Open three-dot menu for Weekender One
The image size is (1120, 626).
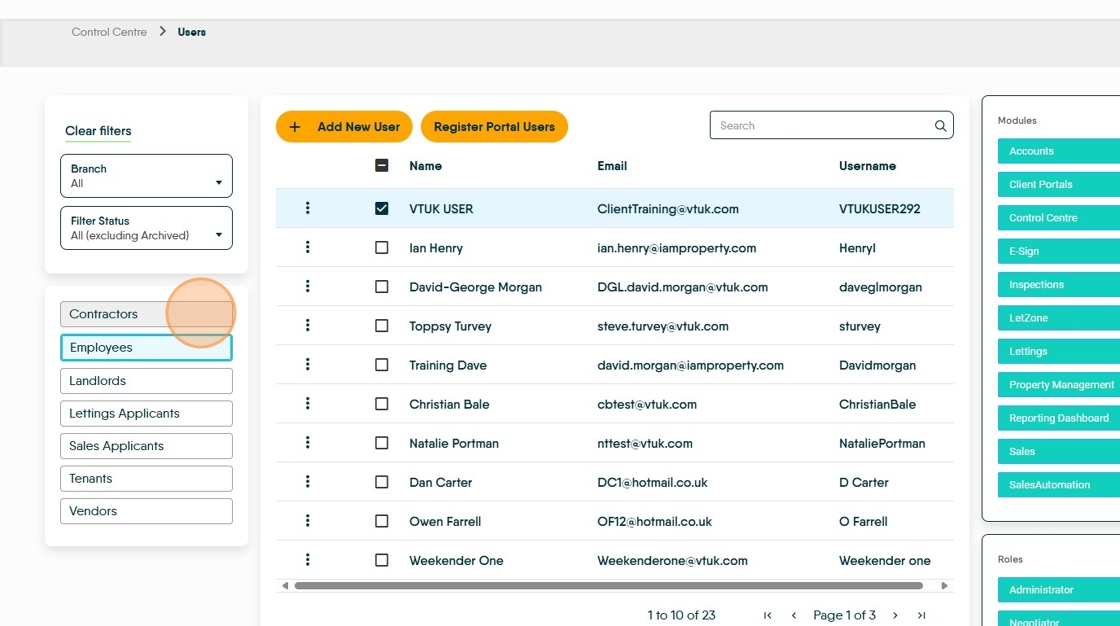pyautogui.click(x=308, y=560)
